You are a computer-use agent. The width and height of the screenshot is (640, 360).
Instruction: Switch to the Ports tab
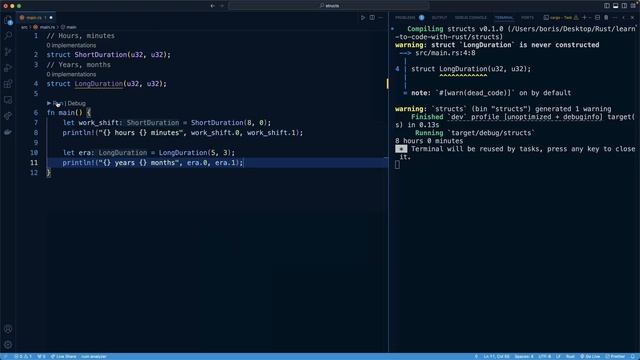(527, 18)
